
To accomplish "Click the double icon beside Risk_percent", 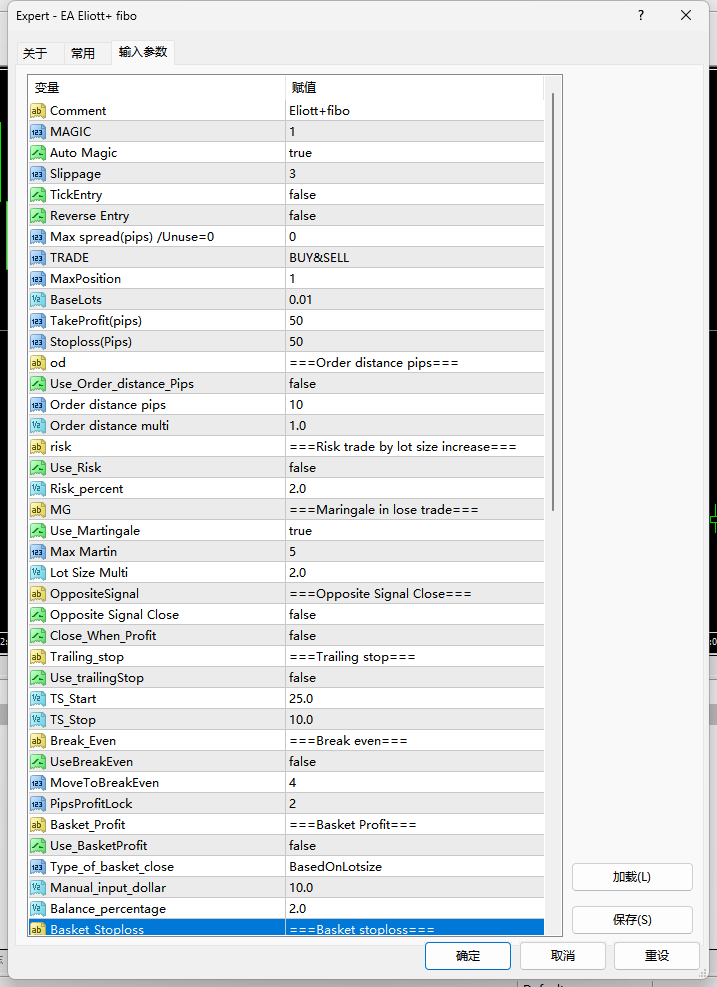I will (38, 488).
